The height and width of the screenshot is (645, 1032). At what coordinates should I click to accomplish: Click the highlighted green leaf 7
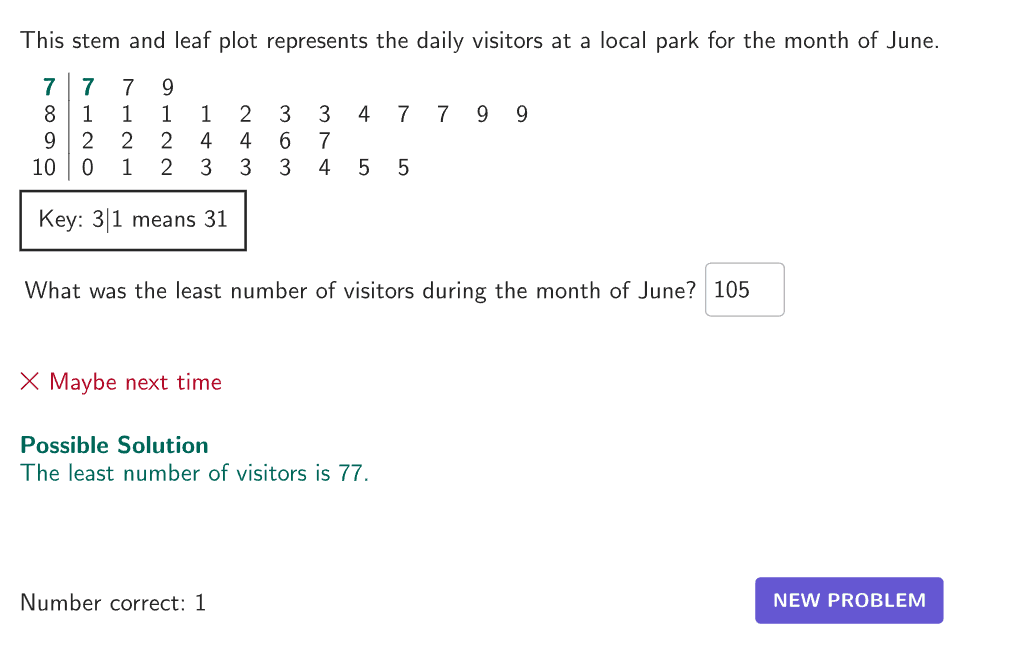point(88,88)
